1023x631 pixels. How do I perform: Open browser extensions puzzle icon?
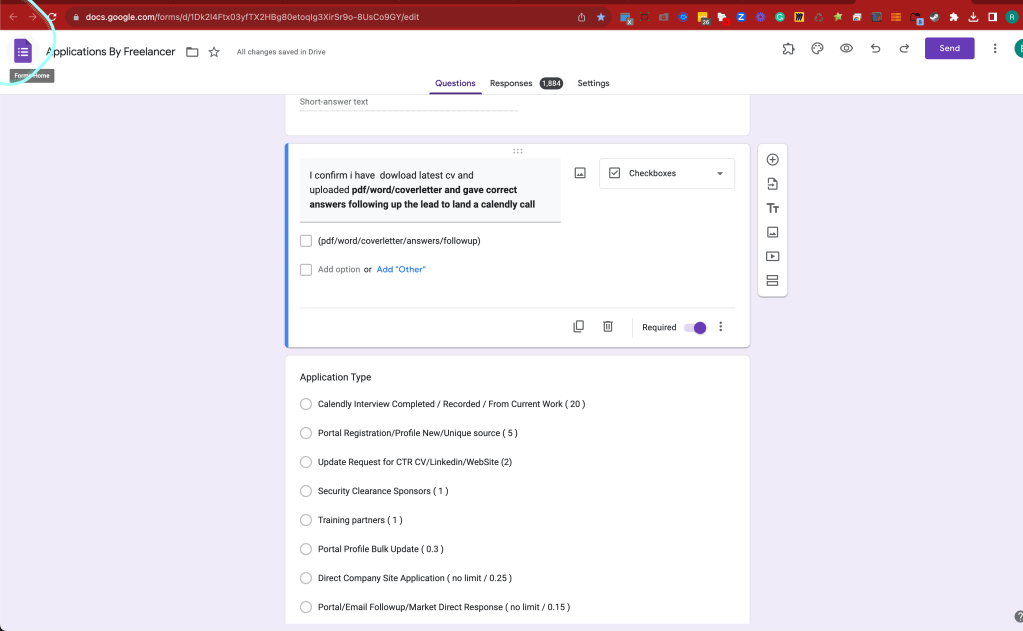[954, 17]
